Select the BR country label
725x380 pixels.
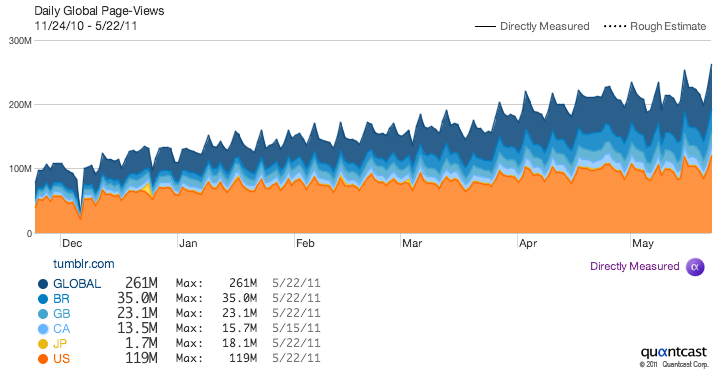pos(61,299)
